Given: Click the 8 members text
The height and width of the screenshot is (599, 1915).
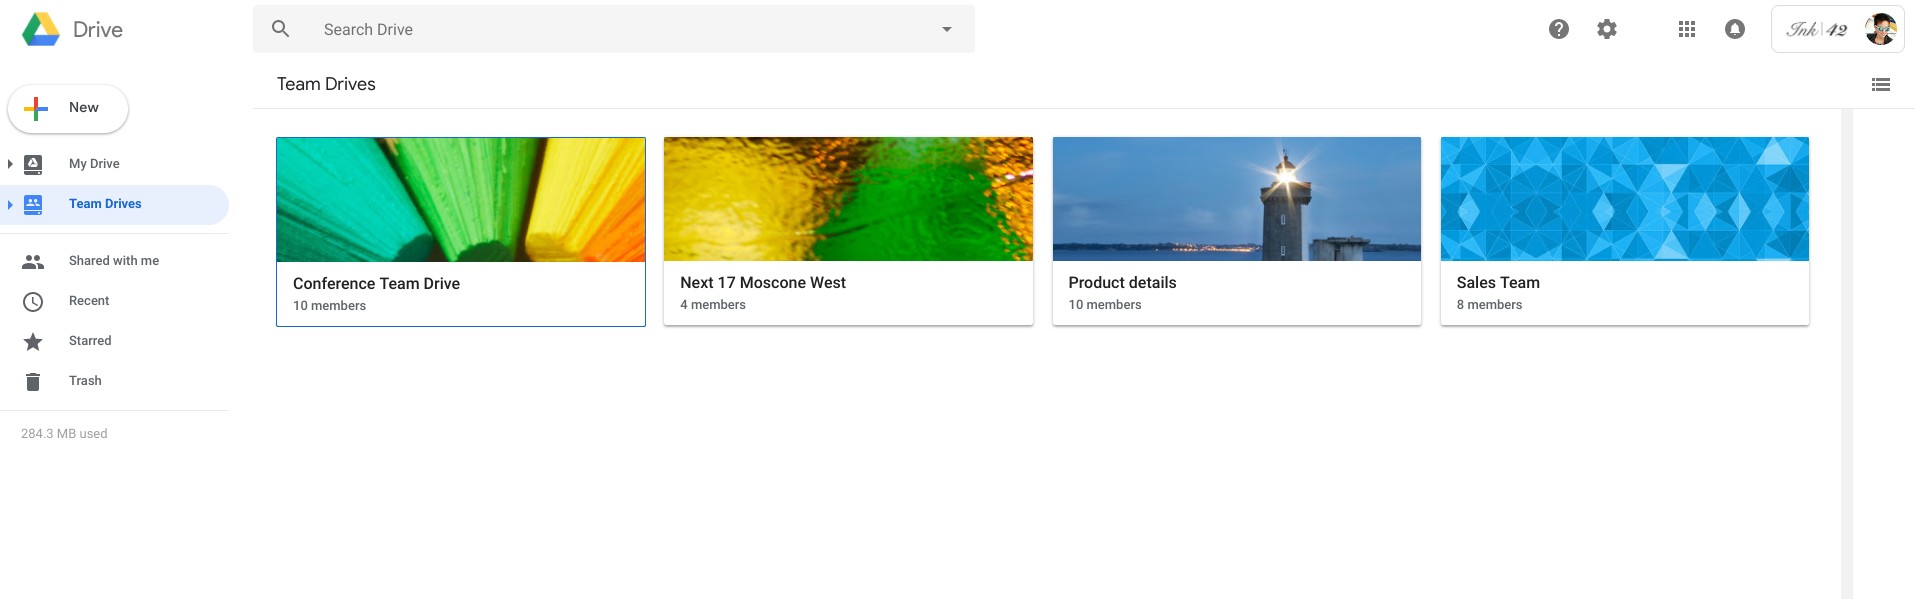Looking at the screenshot, I should pyautogui.click(x=1489, y=305).
